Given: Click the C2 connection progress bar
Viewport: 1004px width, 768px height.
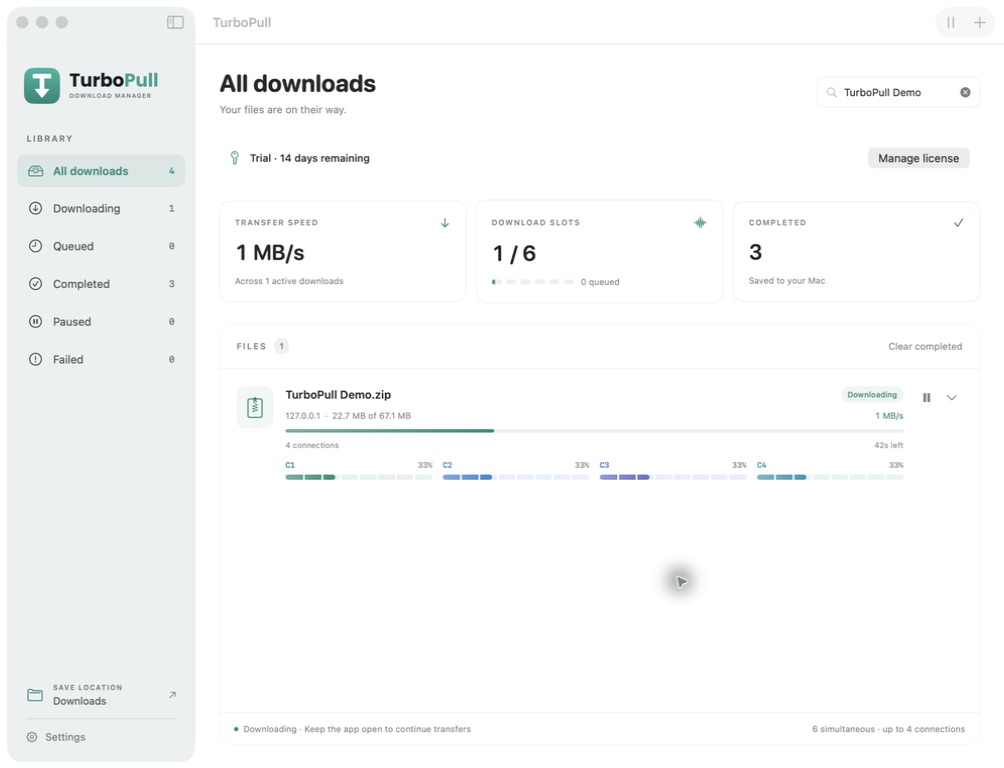Looking at the screenshot, I should point(516,477).
